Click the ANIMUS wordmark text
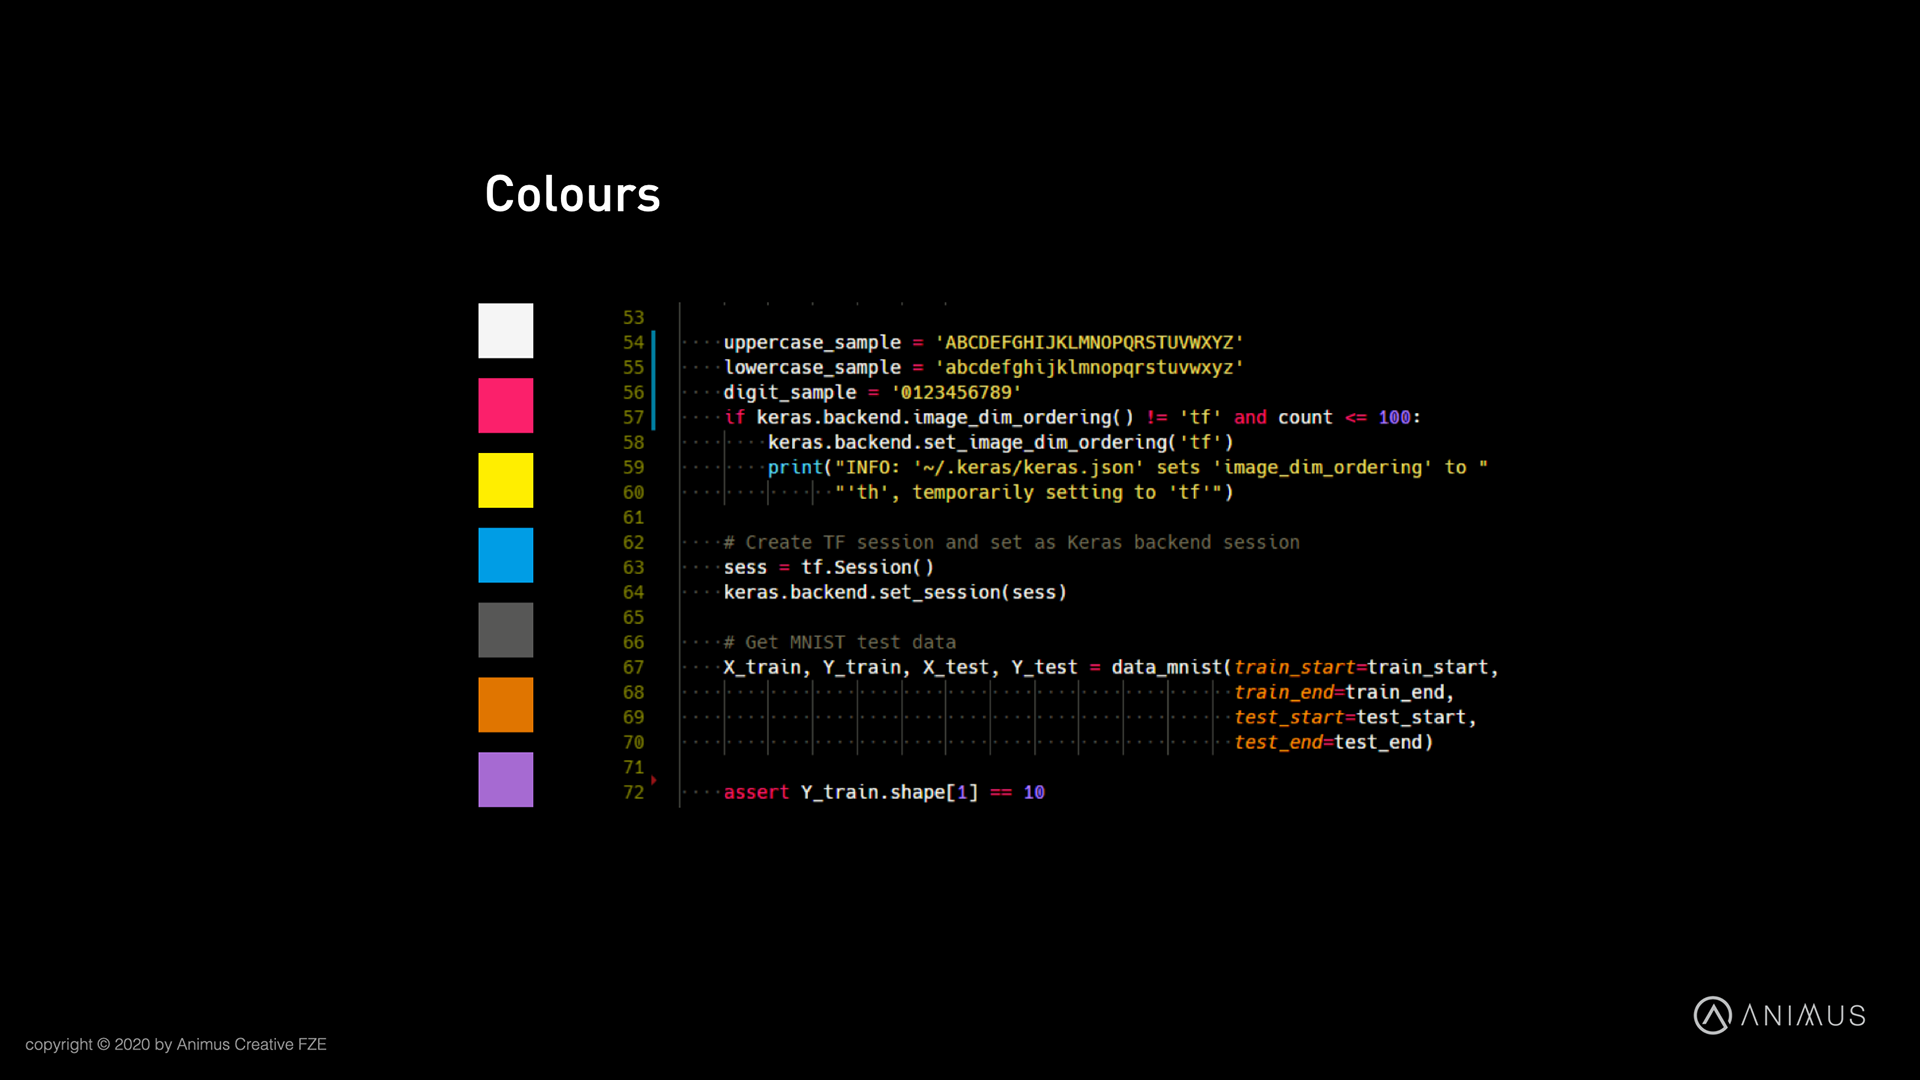Viewport: 1920px width, 1080px height. pyautogui.click(x=1803, y=1016)
